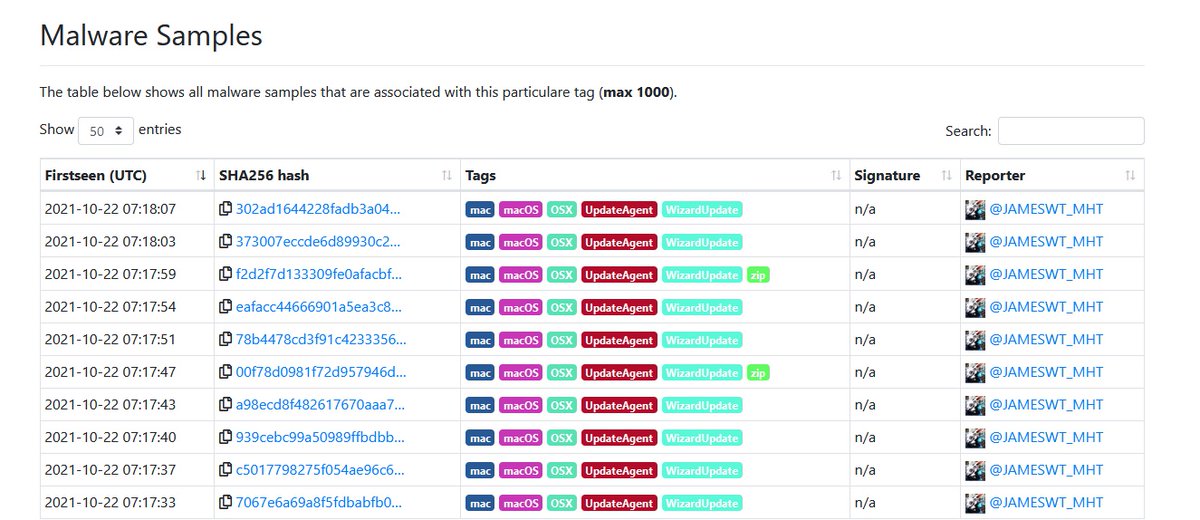This screenshot has height=520, width=1200.
Task: Click macOS tag in c5017798275f row
Action: (x=521, y=471)
